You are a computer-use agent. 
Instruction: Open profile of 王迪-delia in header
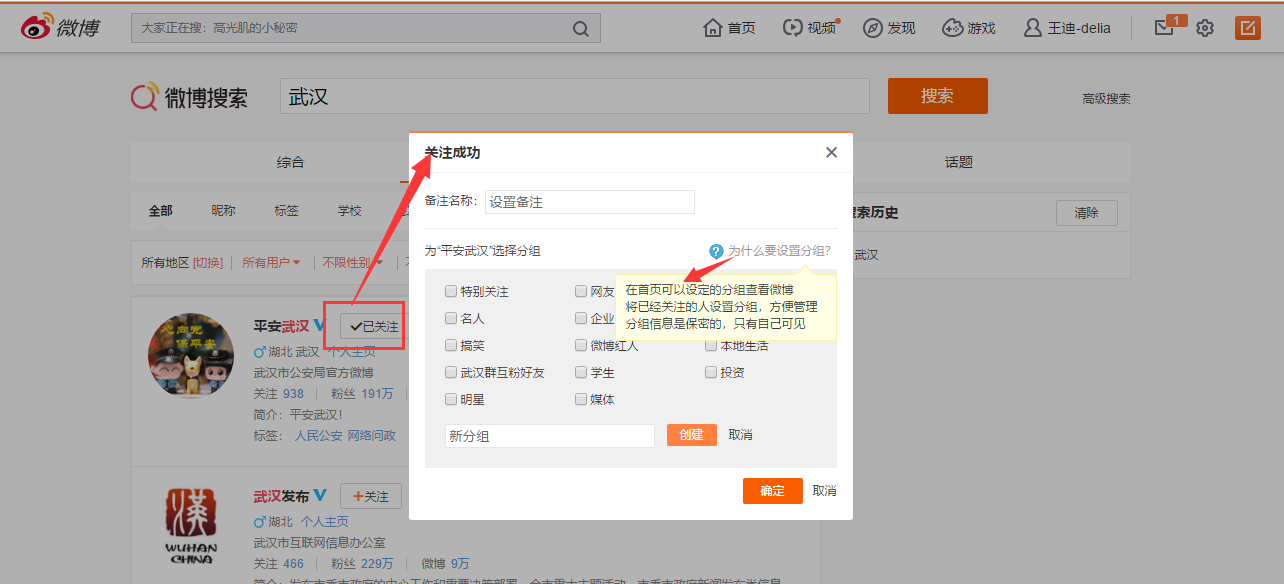pyautogui.click(x=1067, y=28)
